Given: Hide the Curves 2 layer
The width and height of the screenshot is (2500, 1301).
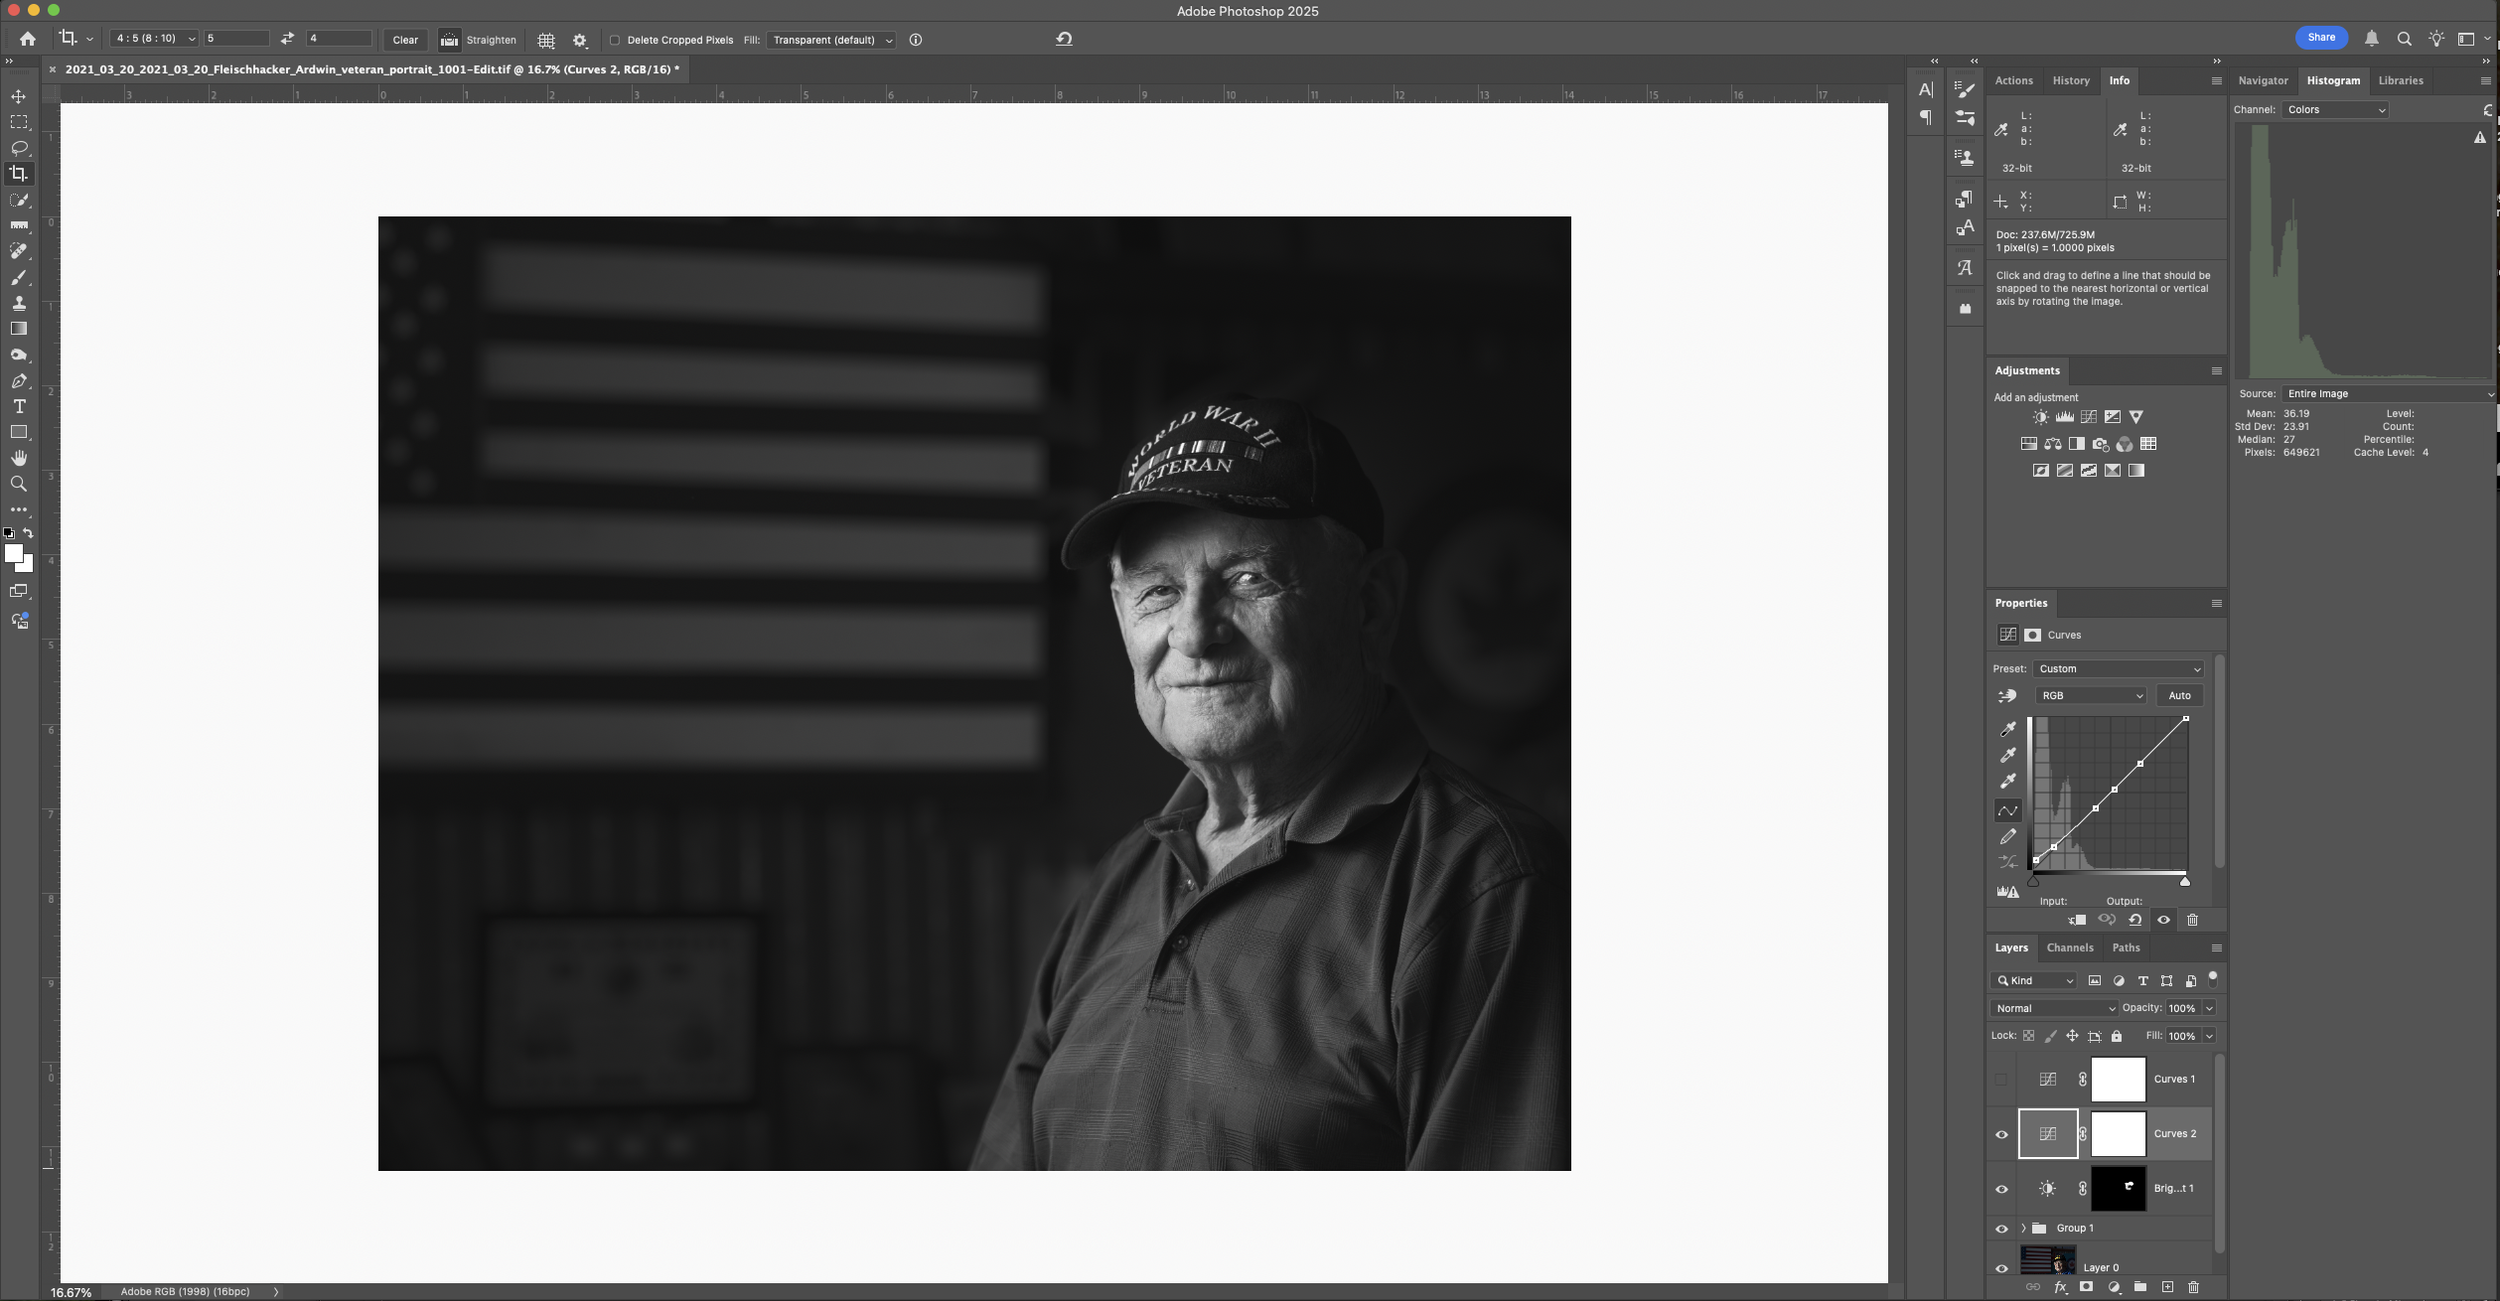Looking at the screenshot, I should 2001,1134.
